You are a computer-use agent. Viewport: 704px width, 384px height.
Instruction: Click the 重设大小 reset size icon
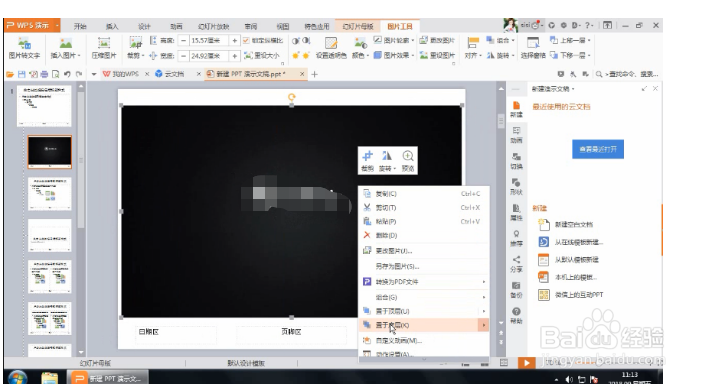pyautogui.click(x=262, y=55)
